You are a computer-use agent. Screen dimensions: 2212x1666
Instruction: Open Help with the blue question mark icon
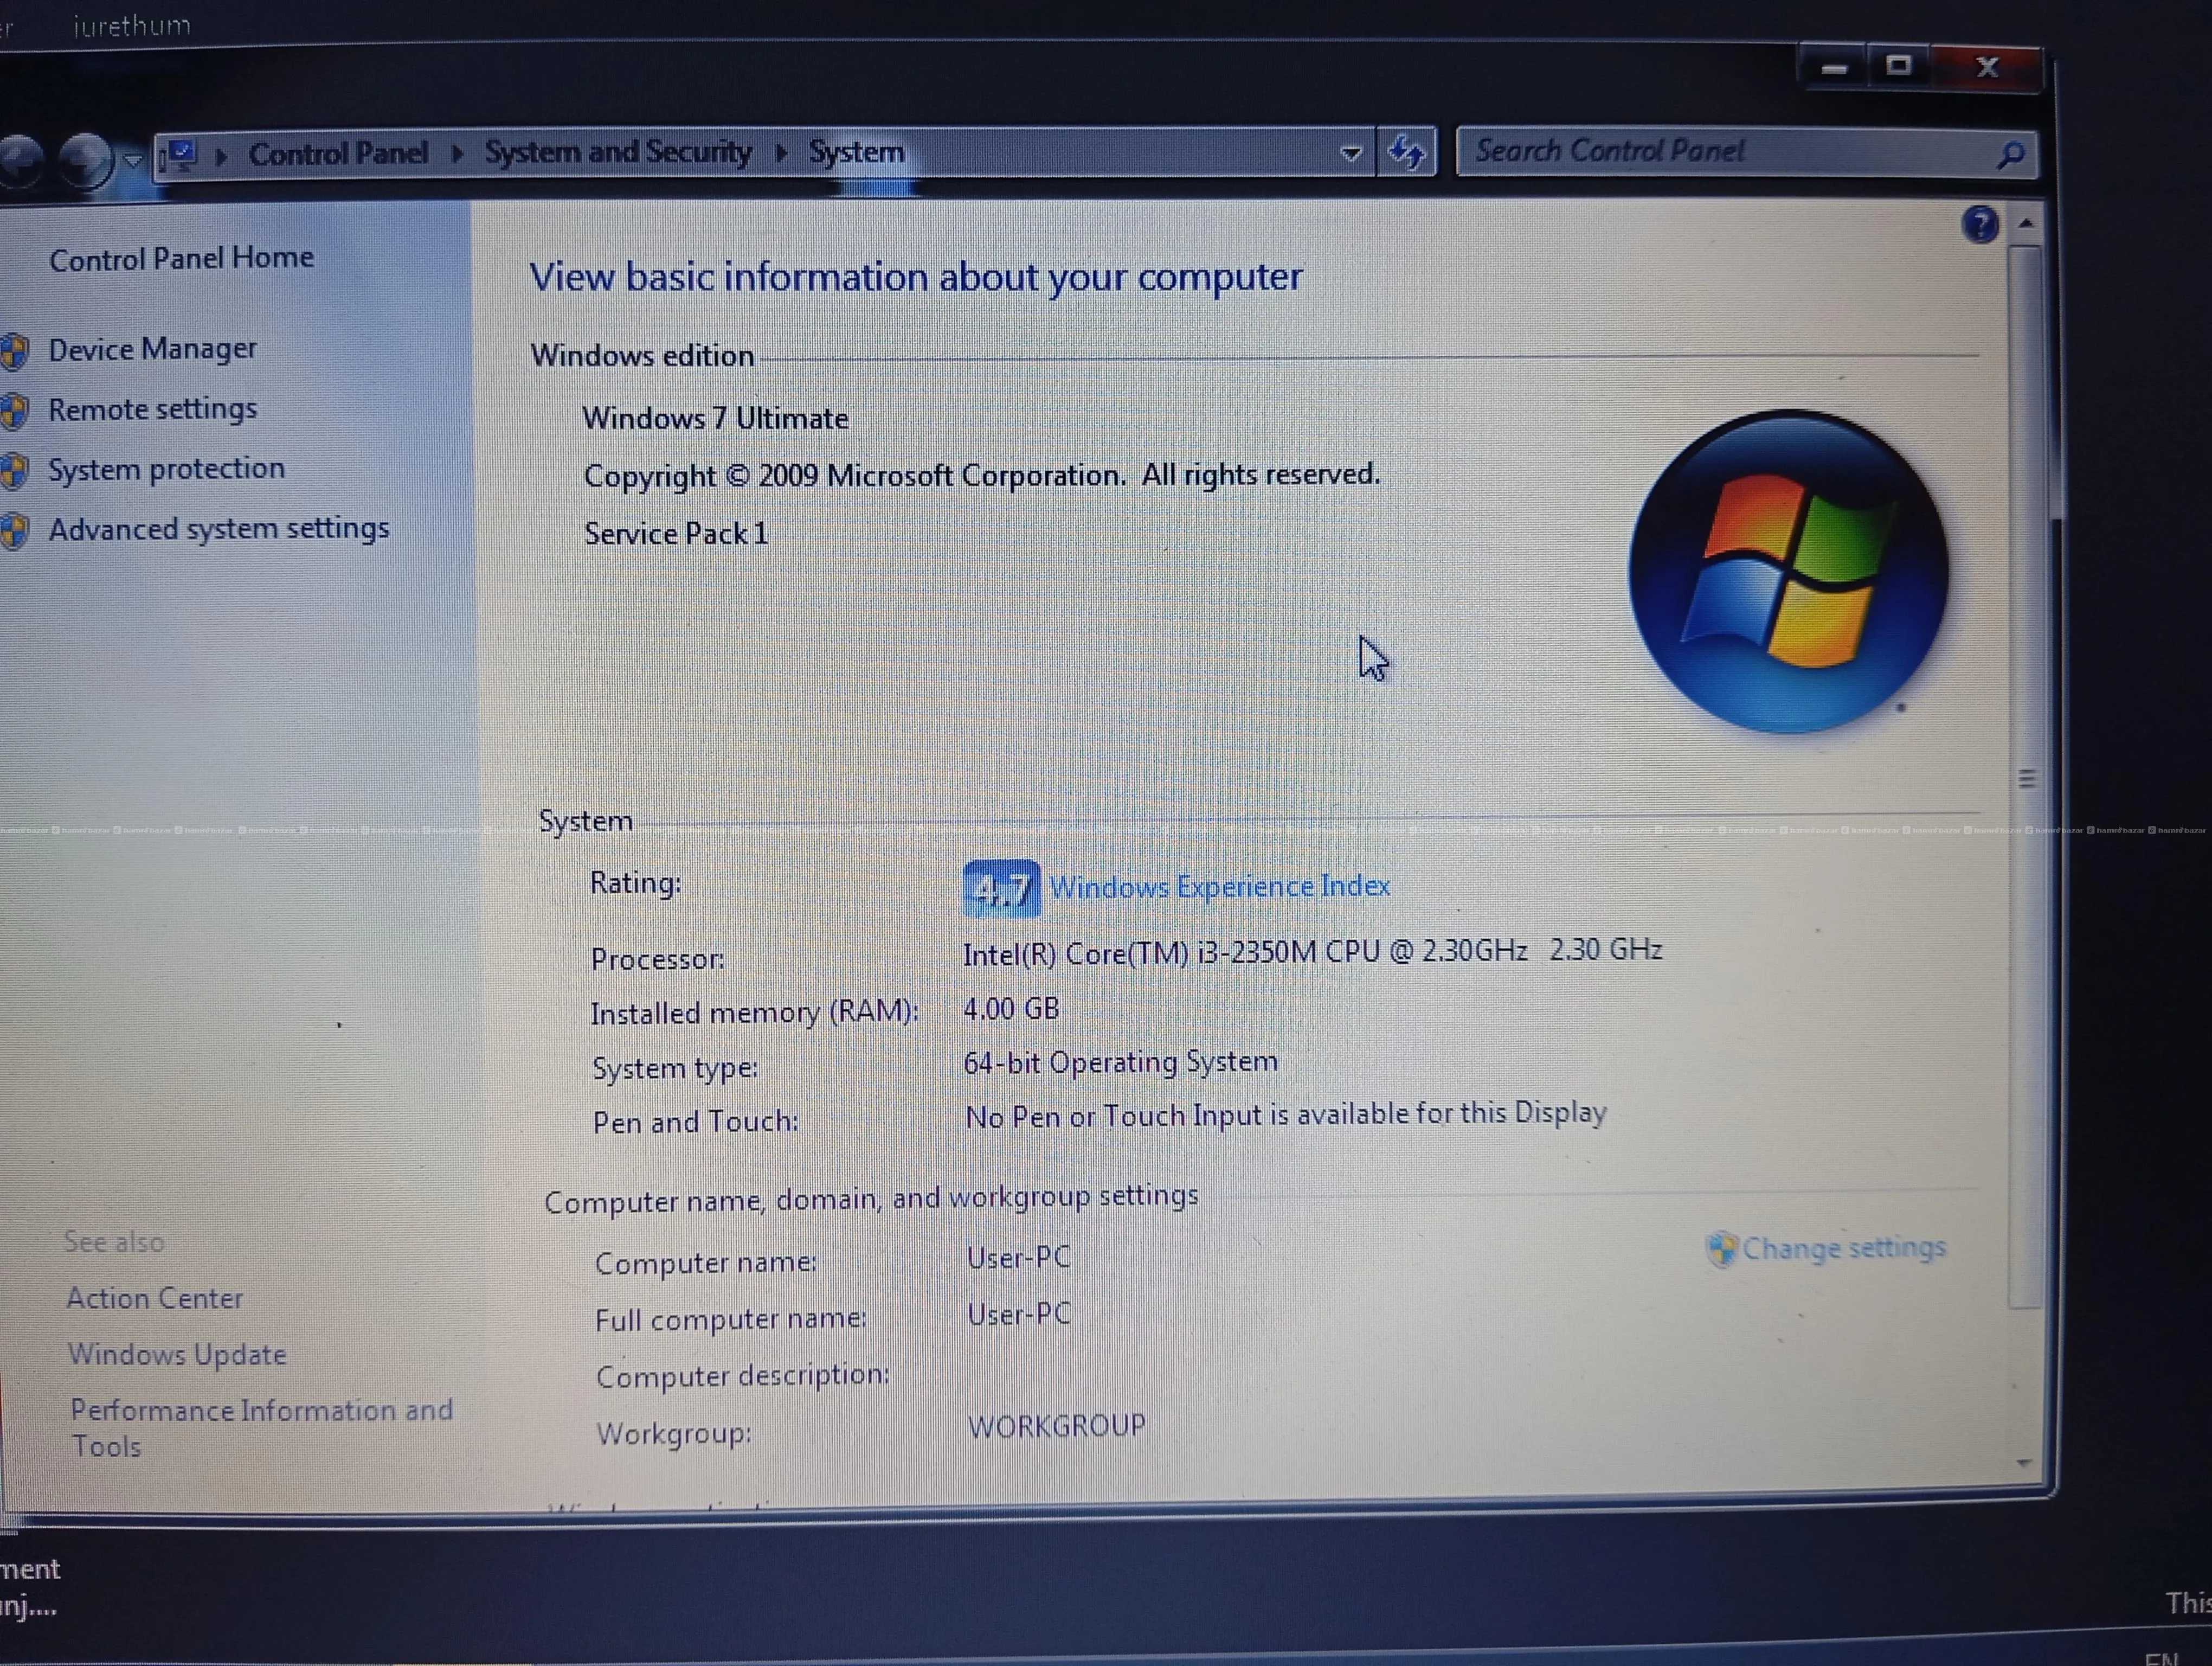[1980, 224]
